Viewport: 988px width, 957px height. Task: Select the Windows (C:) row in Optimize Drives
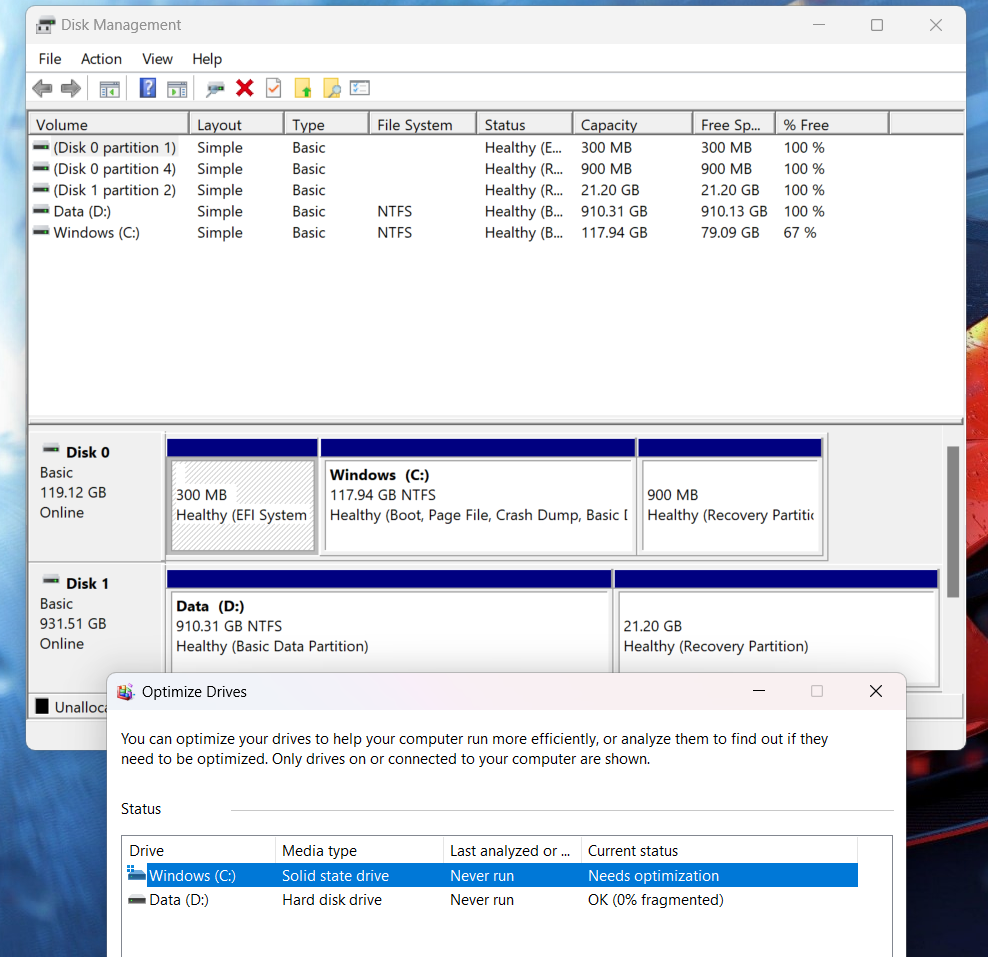pos(491,875)
